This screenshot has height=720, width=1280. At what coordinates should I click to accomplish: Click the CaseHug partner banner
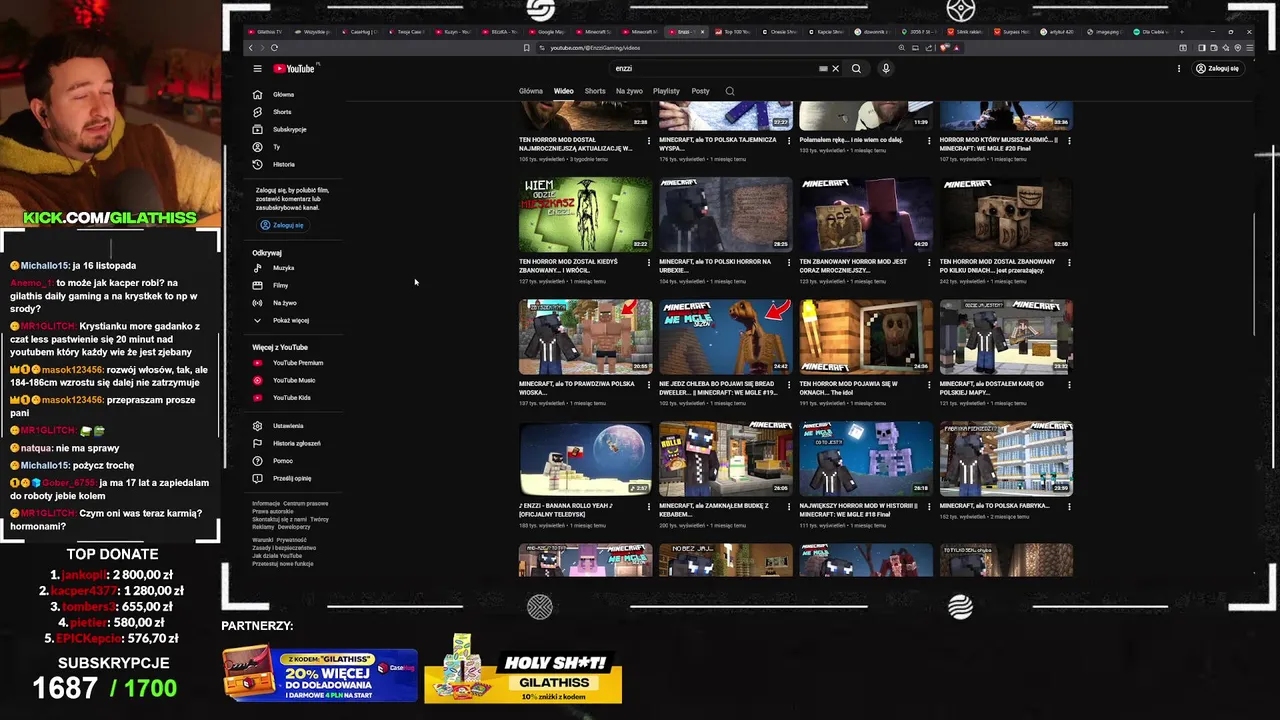pyautogui.click(x=320, y=674)
